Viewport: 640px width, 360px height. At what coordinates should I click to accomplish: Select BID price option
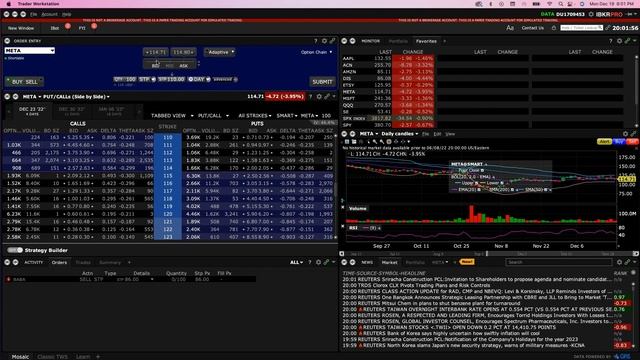tap(156, 66)
